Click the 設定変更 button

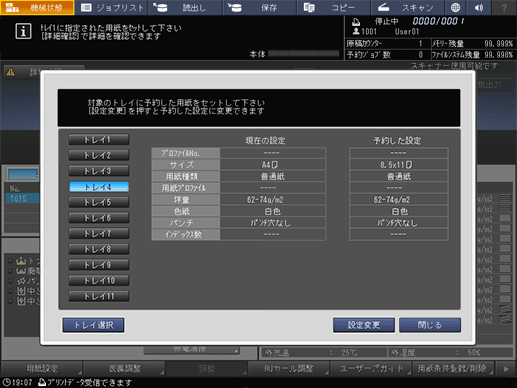(x=364, y=325)
